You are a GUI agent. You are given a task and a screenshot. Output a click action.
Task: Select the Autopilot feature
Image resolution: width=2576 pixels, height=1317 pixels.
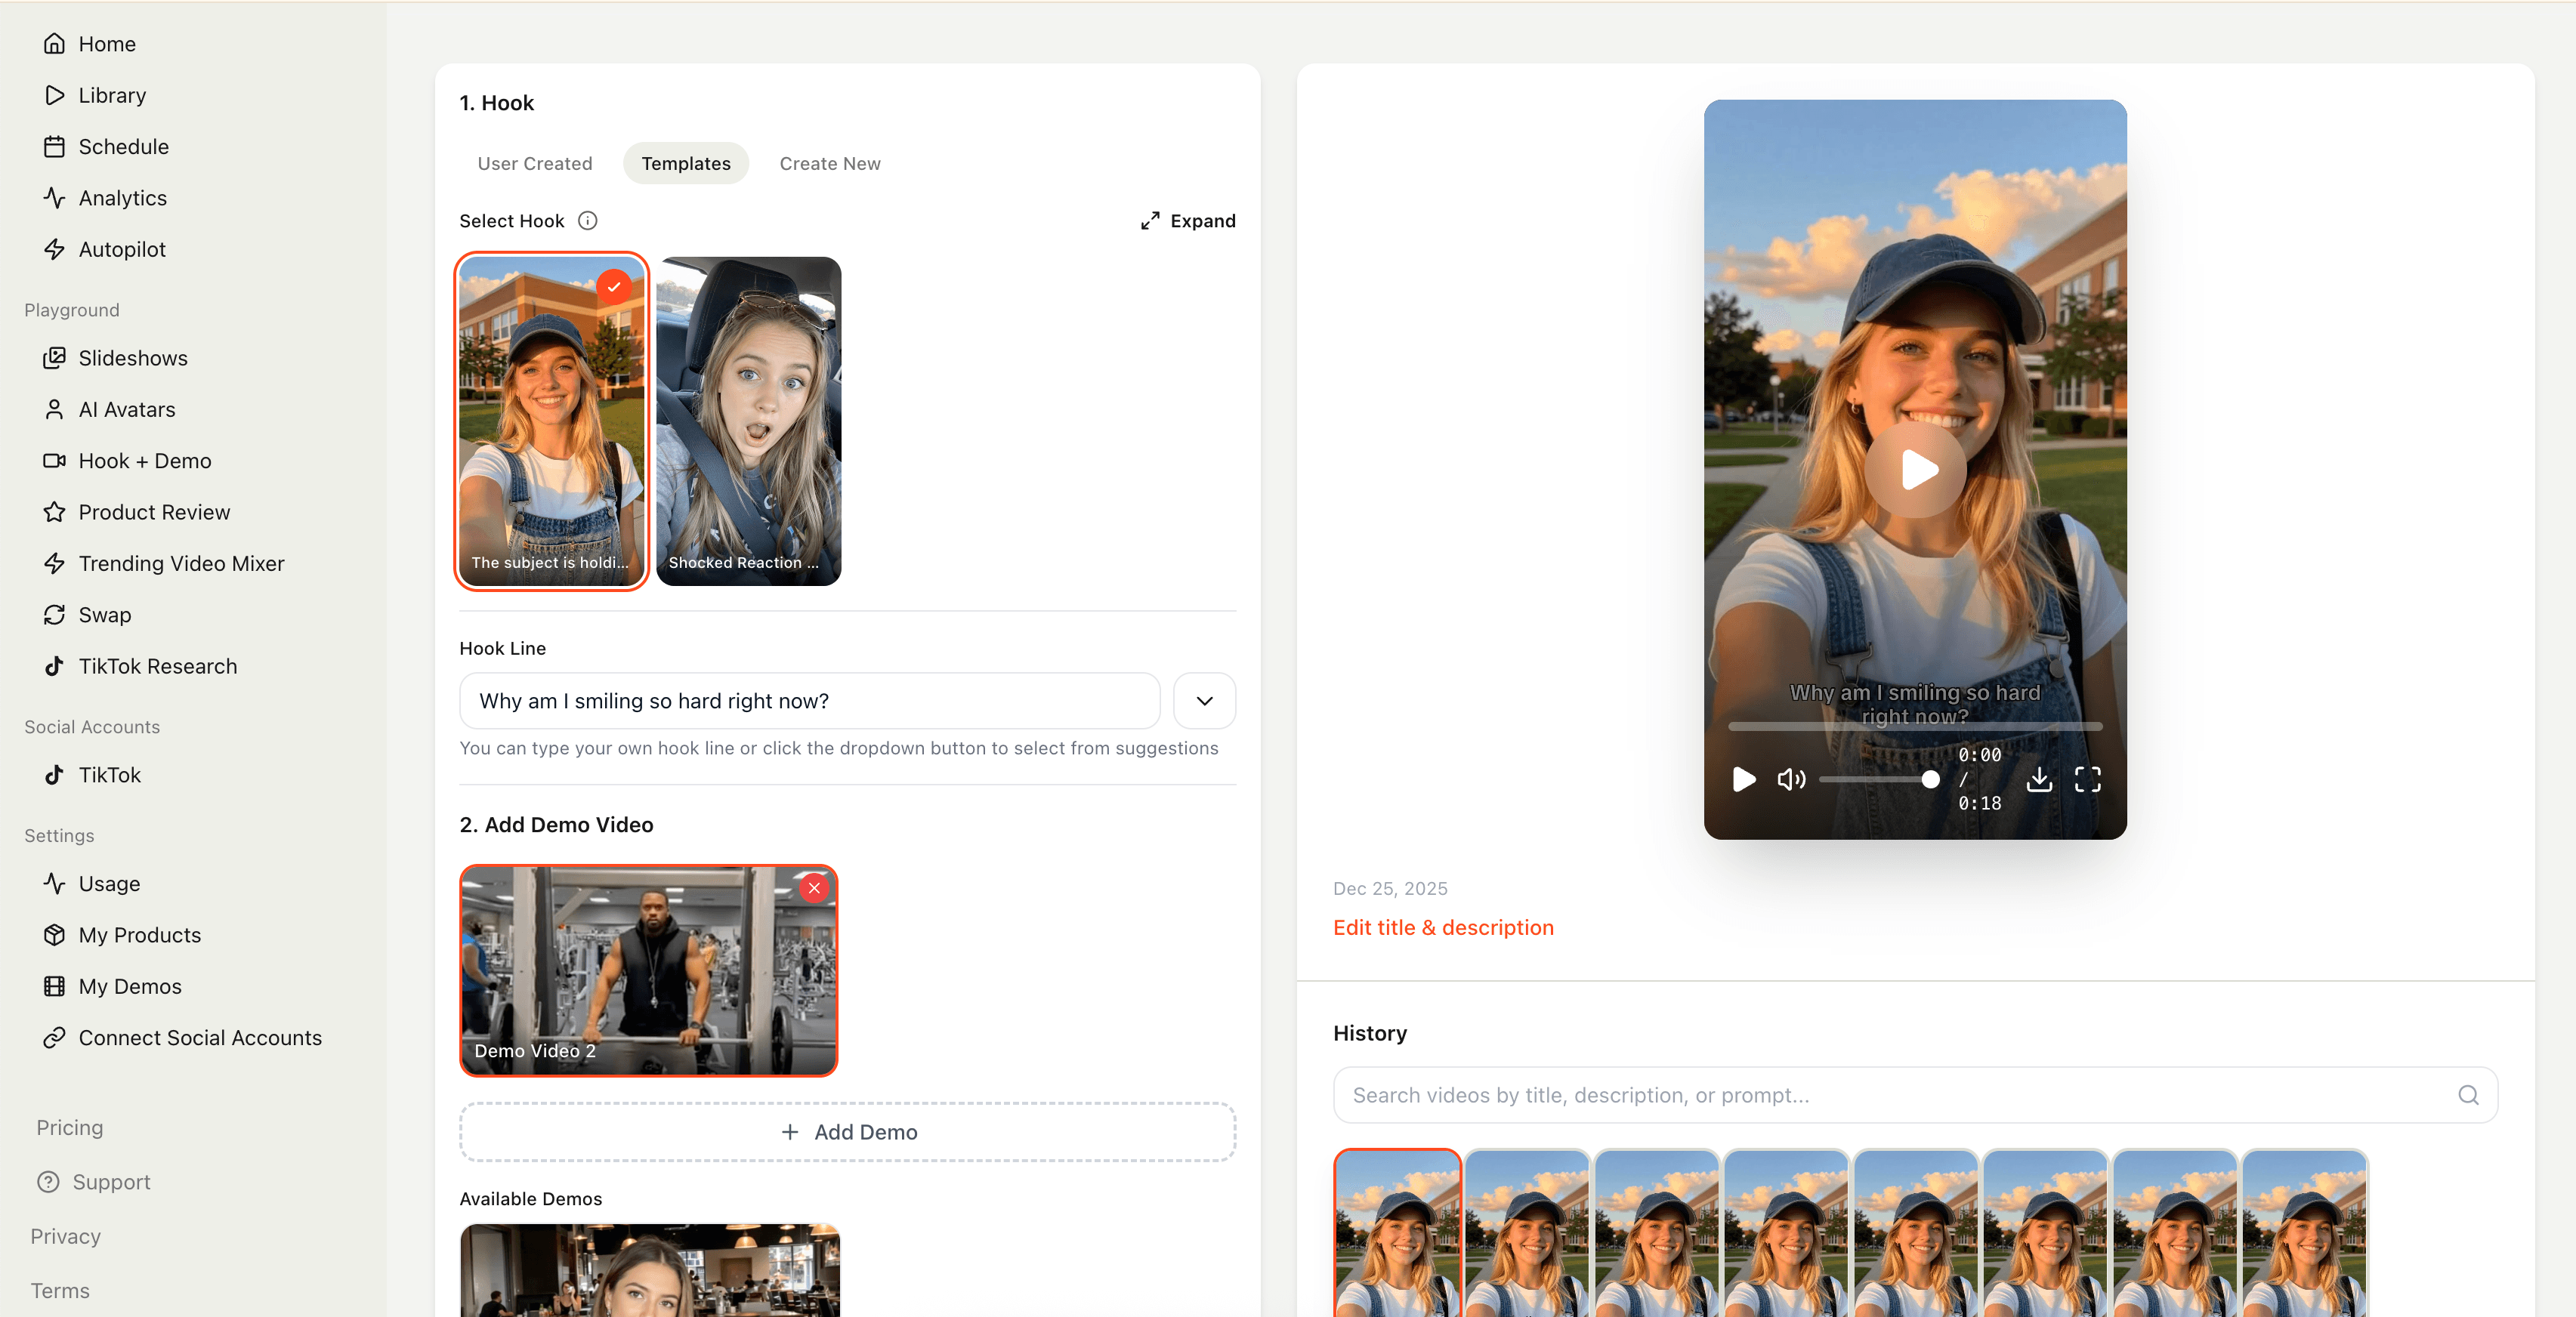pos(121,248)
